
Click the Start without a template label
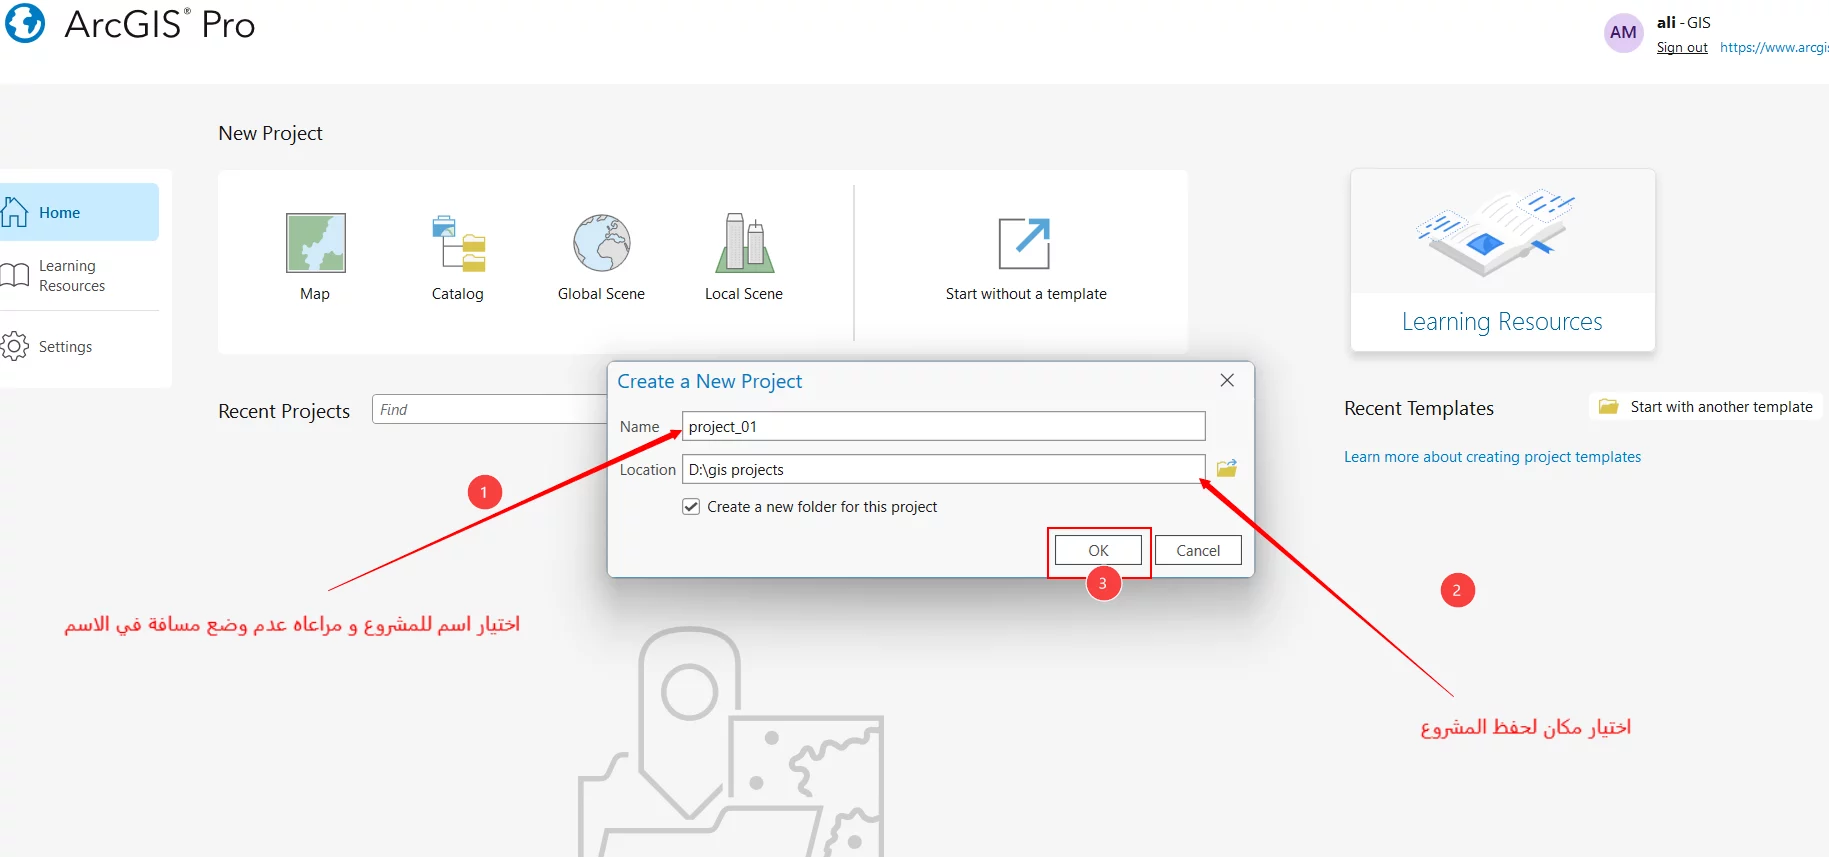coord(1026,293)
